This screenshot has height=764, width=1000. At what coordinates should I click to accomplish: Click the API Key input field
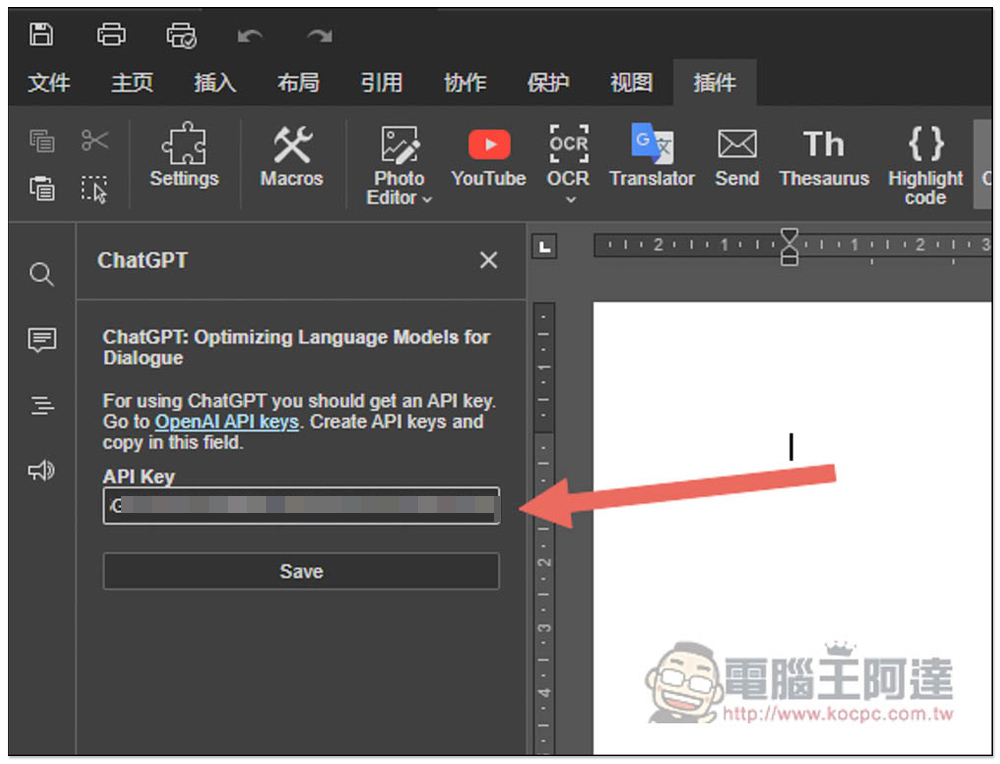point(301,506)
